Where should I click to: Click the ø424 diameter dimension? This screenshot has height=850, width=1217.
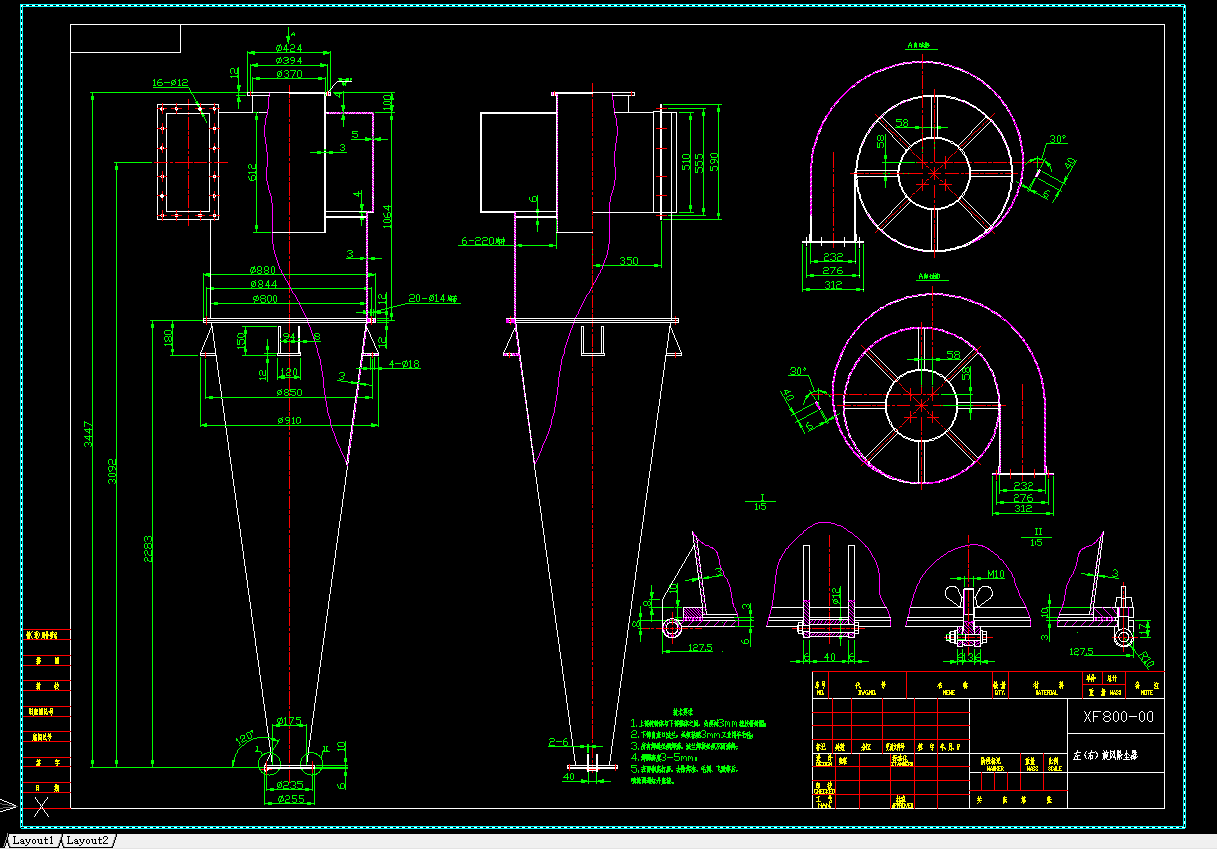coord(289,48)
